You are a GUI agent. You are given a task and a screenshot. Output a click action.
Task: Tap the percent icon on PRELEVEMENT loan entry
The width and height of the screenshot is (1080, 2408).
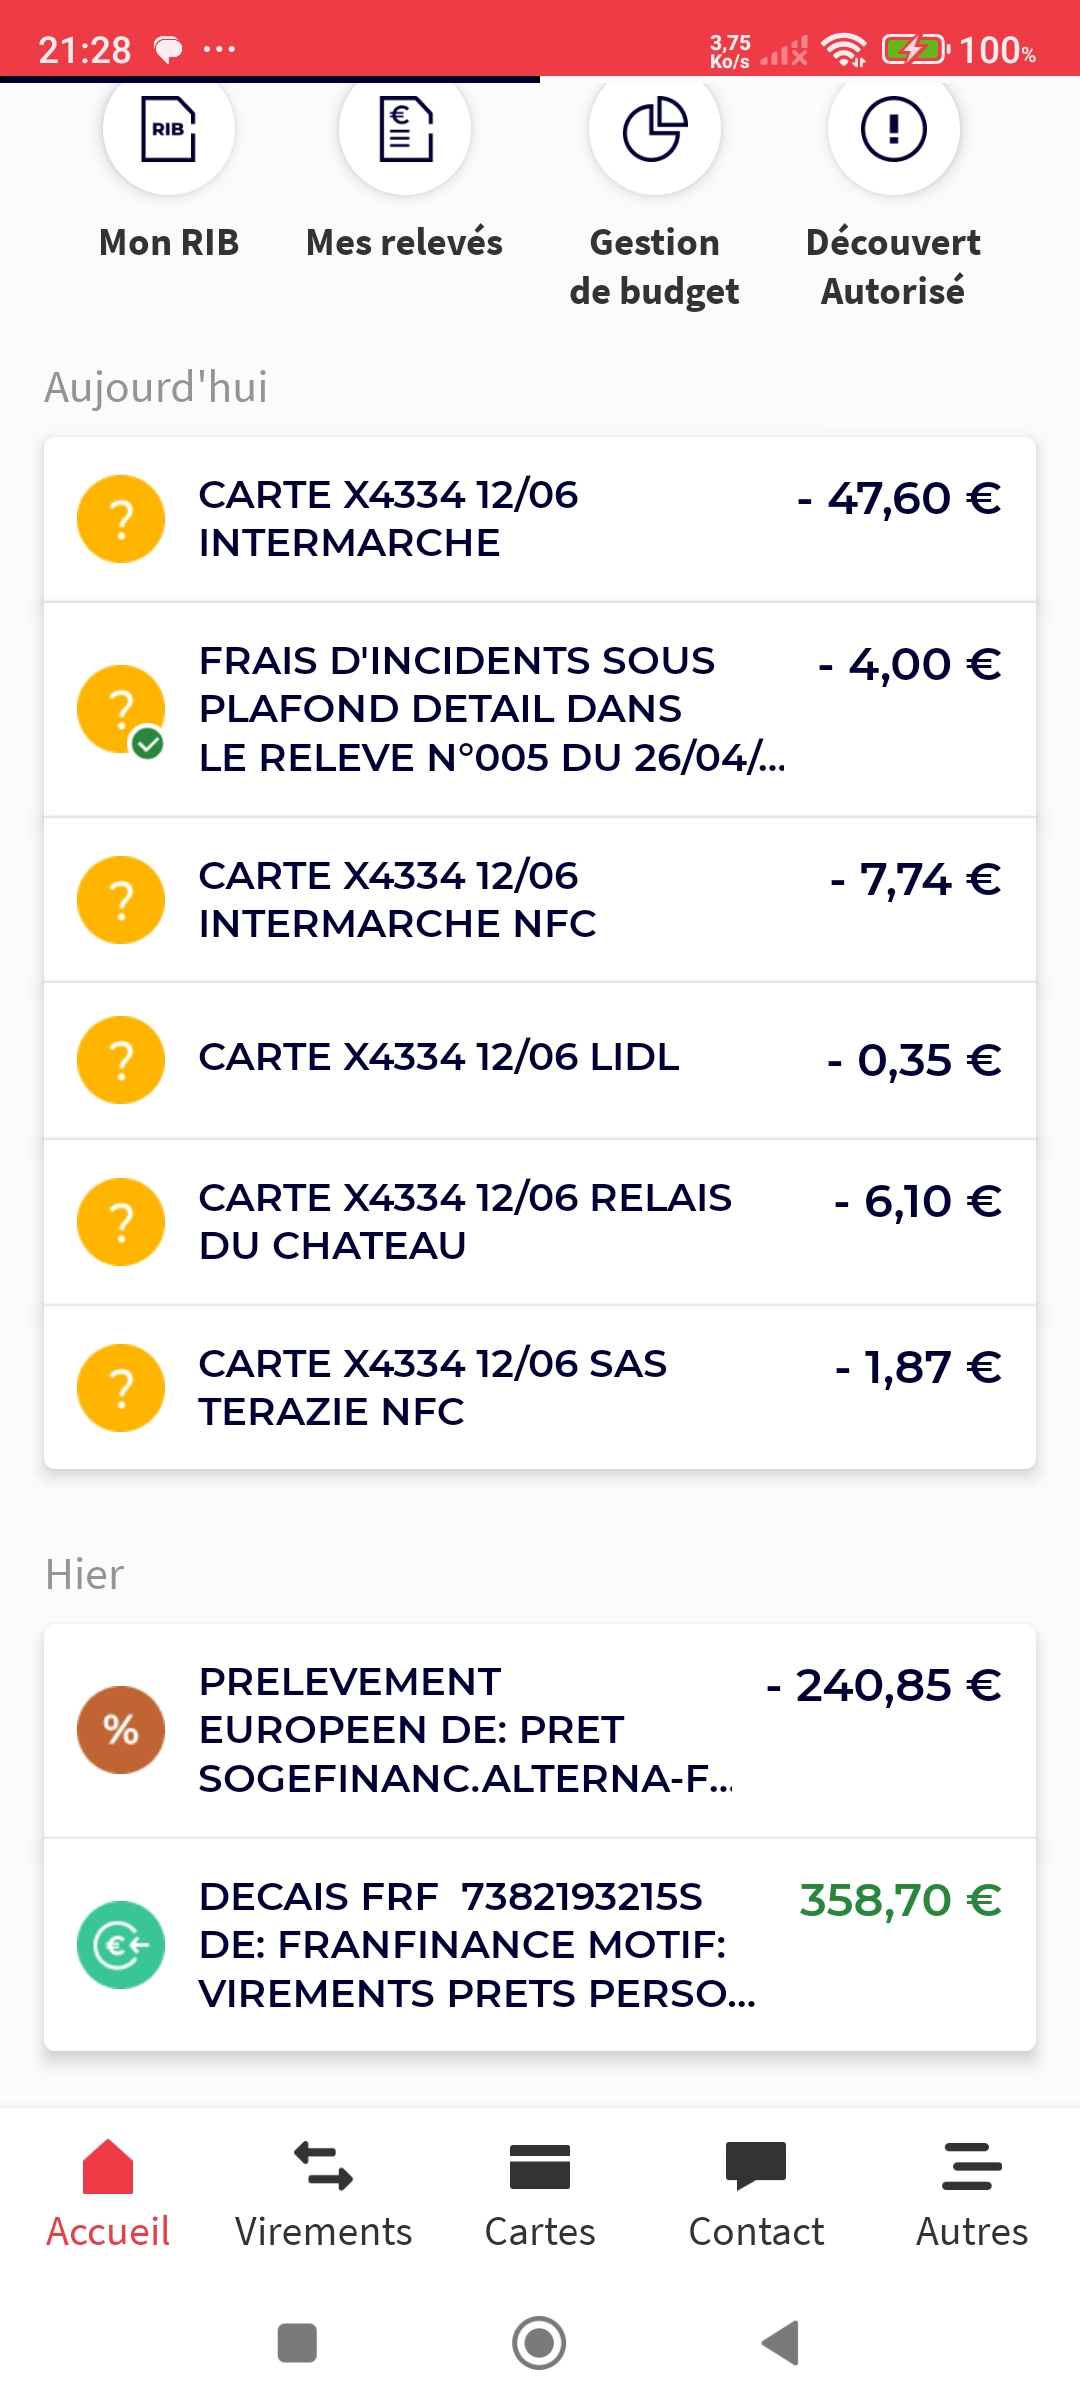(x=121, y=1730)
